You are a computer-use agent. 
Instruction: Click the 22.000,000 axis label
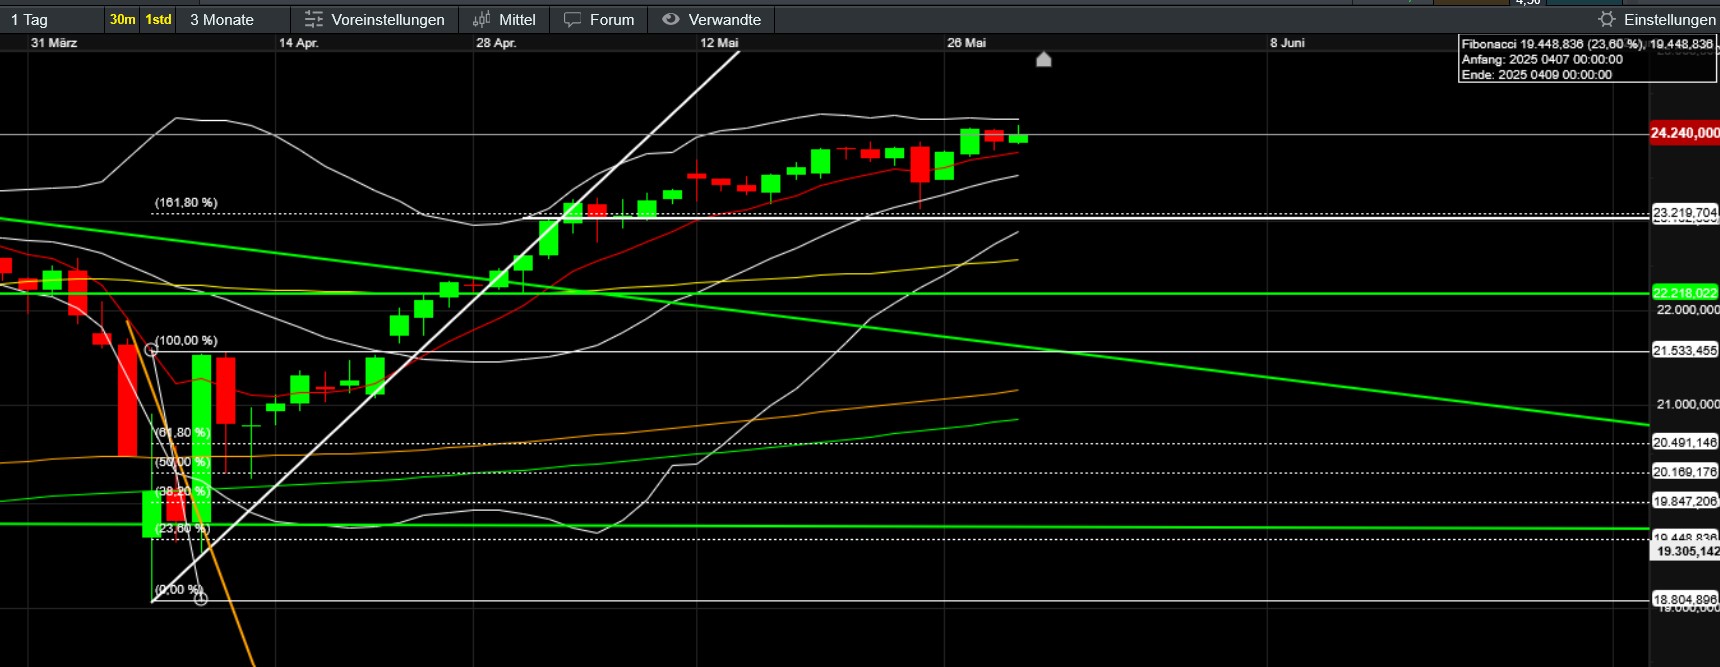pos(1688,310)
